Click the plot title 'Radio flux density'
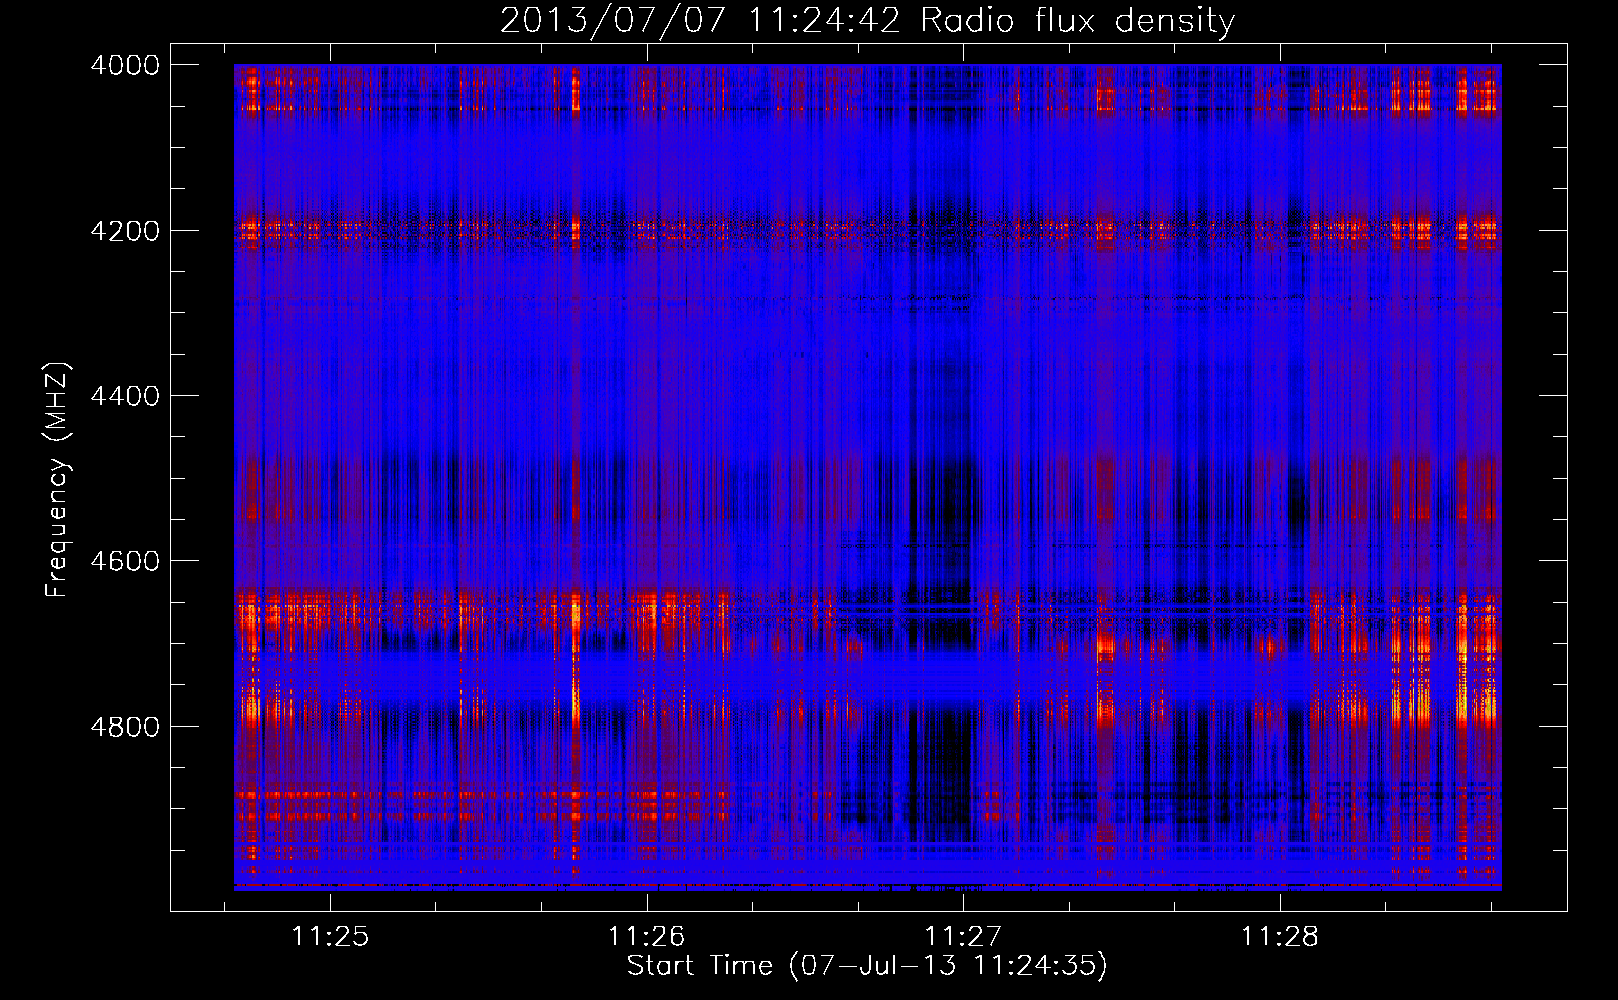The height and width of the screenshot is (1000, 1618). coord(1078,21)
